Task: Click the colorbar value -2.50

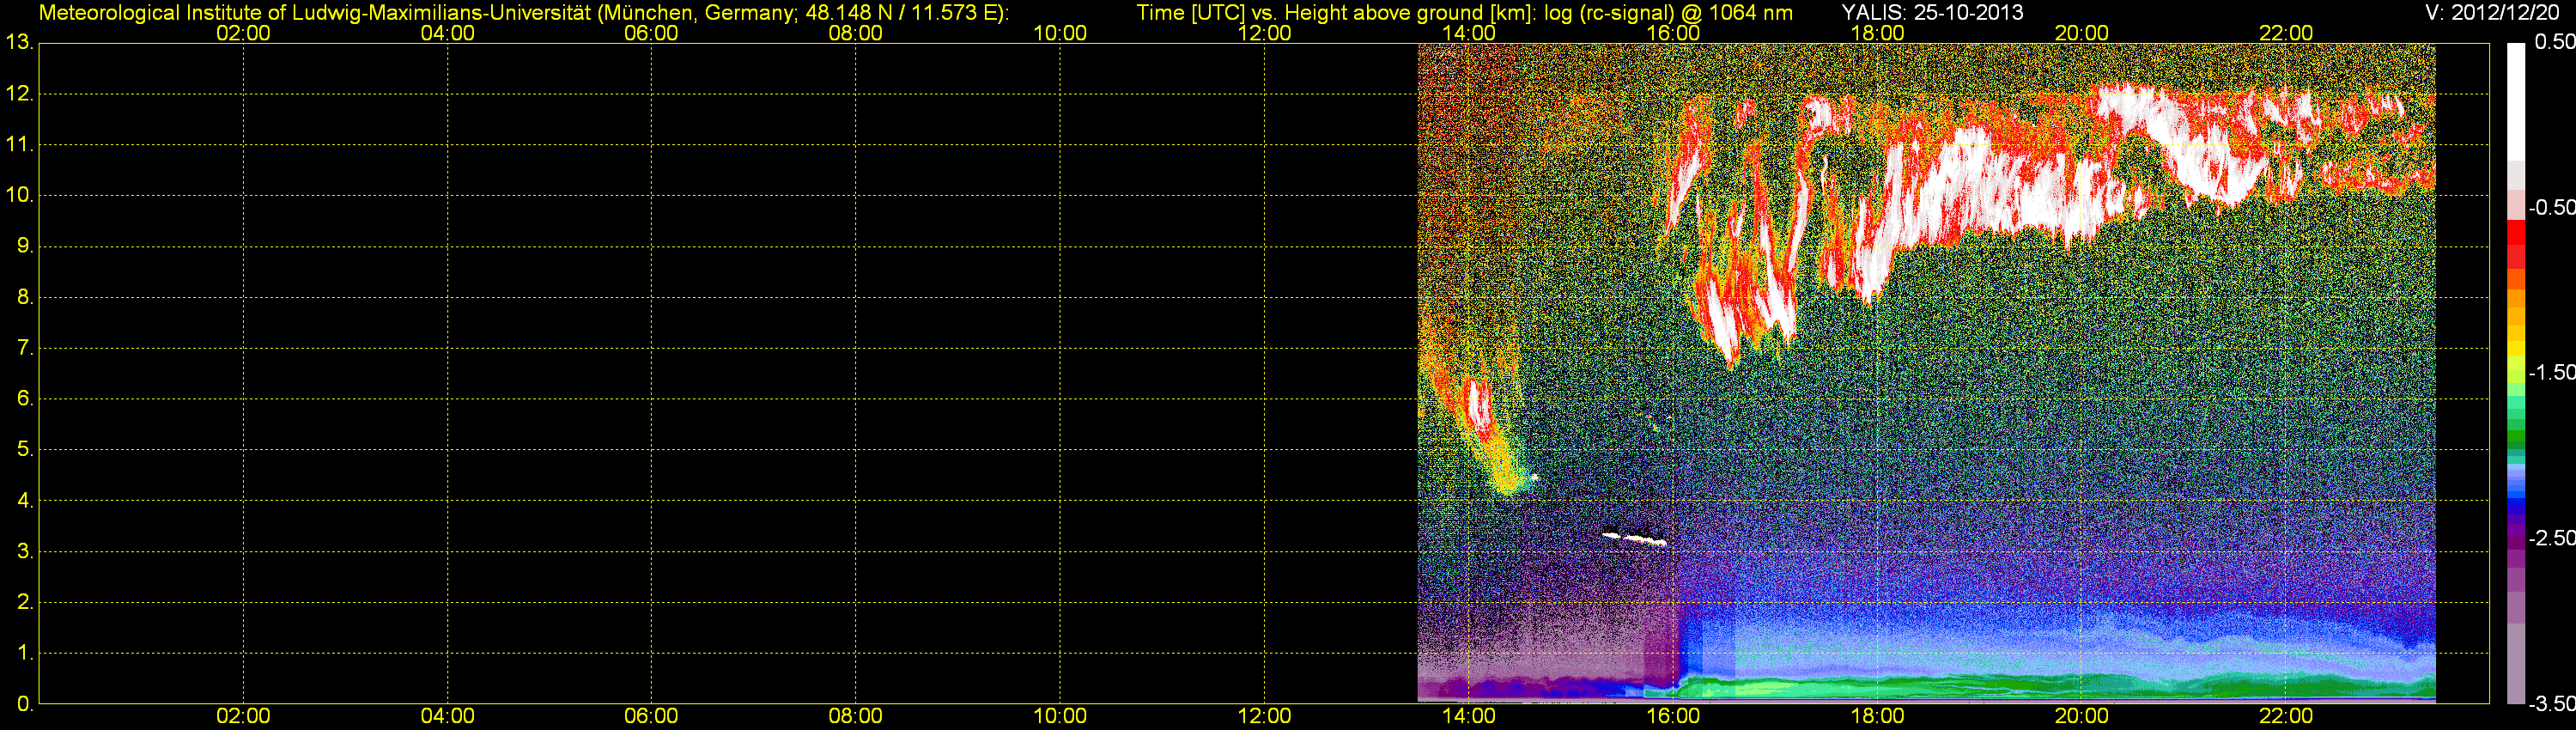Action: pyautogui.click(x=2552, y=538)
